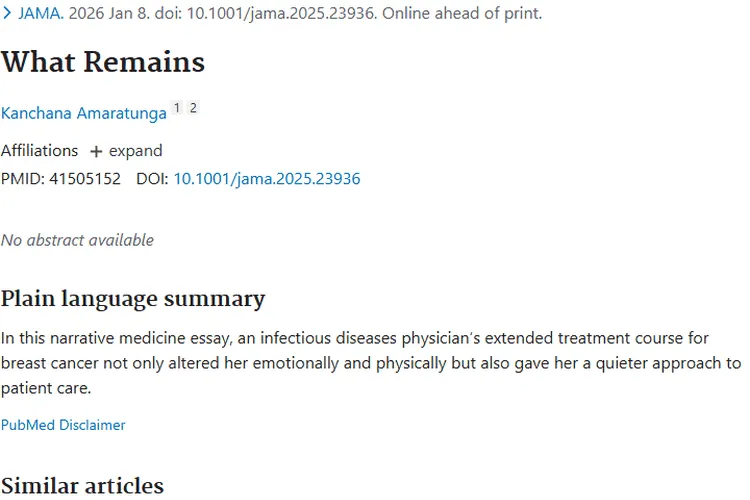Click the PMID number 41505152

coord(85,179)
